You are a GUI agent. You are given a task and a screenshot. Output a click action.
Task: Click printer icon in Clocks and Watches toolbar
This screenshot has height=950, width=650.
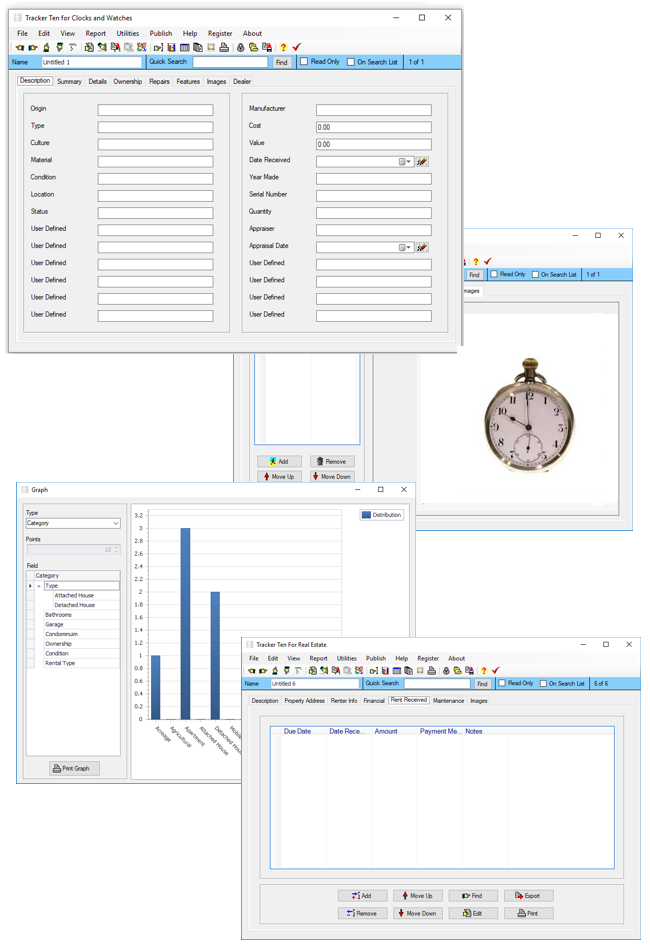coord(224,47)
